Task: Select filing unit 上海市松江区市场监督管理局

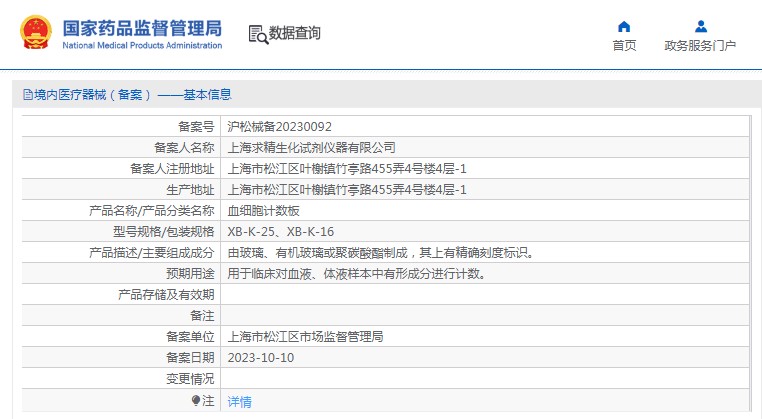Action: click(305, 336)
